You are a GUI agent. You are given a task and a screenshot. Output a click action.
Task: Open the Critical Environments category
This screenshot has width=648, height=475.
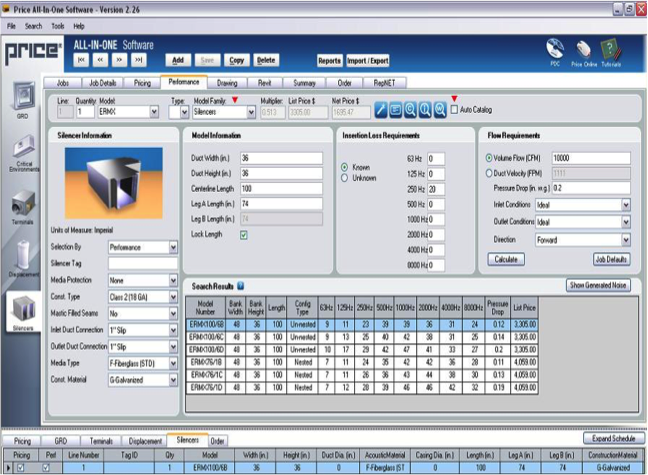click(24, 153)
